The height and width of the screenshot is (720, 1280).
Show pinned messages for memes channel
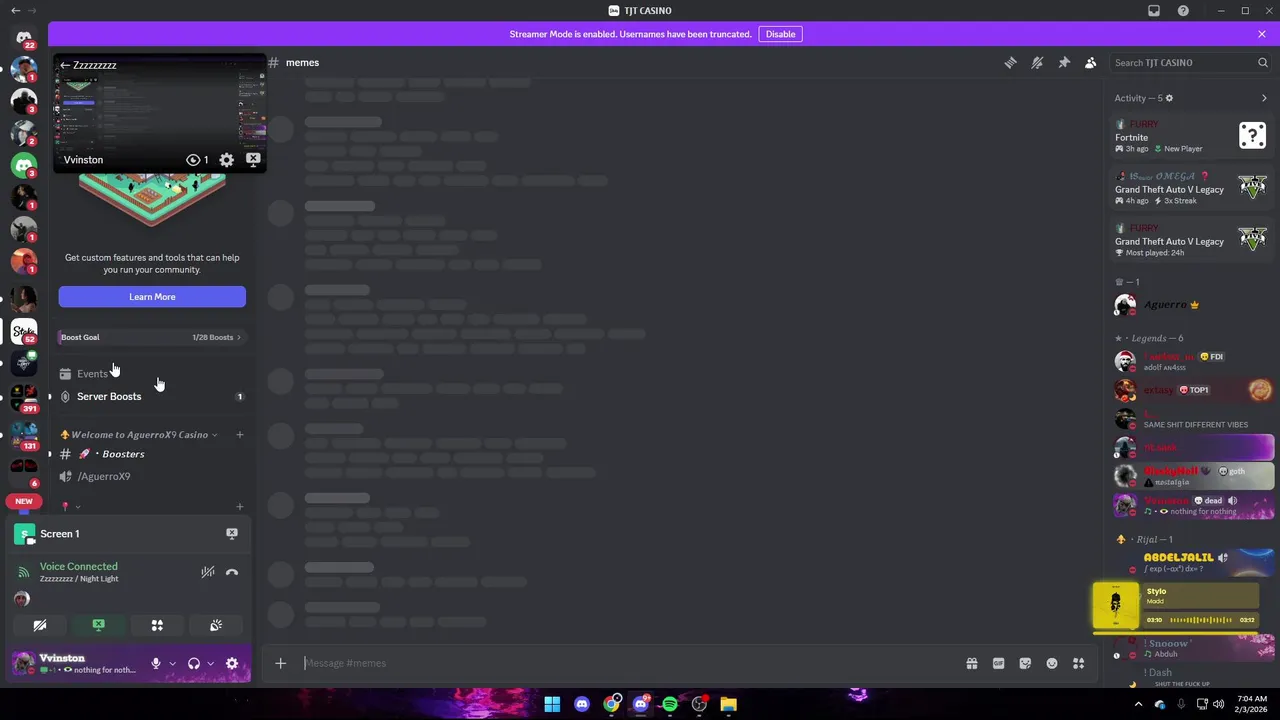1064,63
